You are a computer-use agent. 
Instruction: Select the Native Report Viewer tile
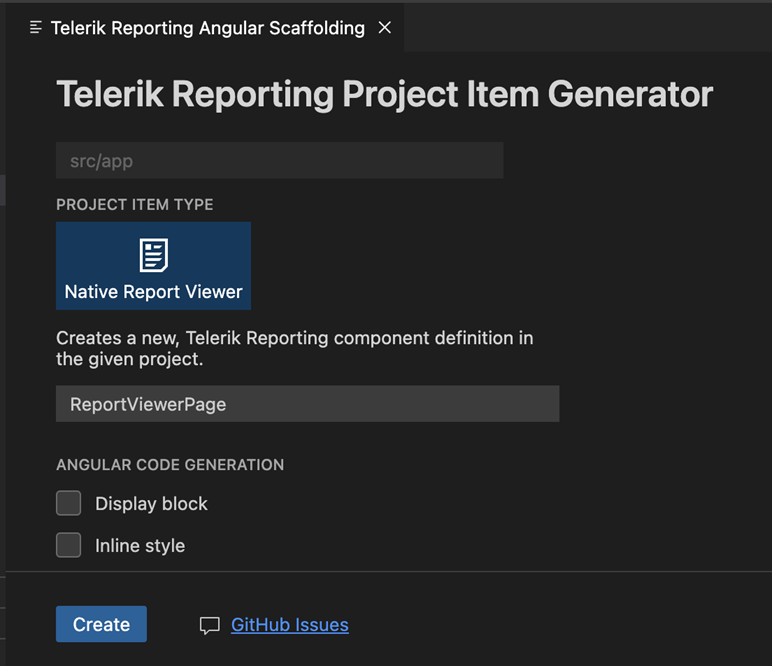pyautogui.click(x=153, y=266)
